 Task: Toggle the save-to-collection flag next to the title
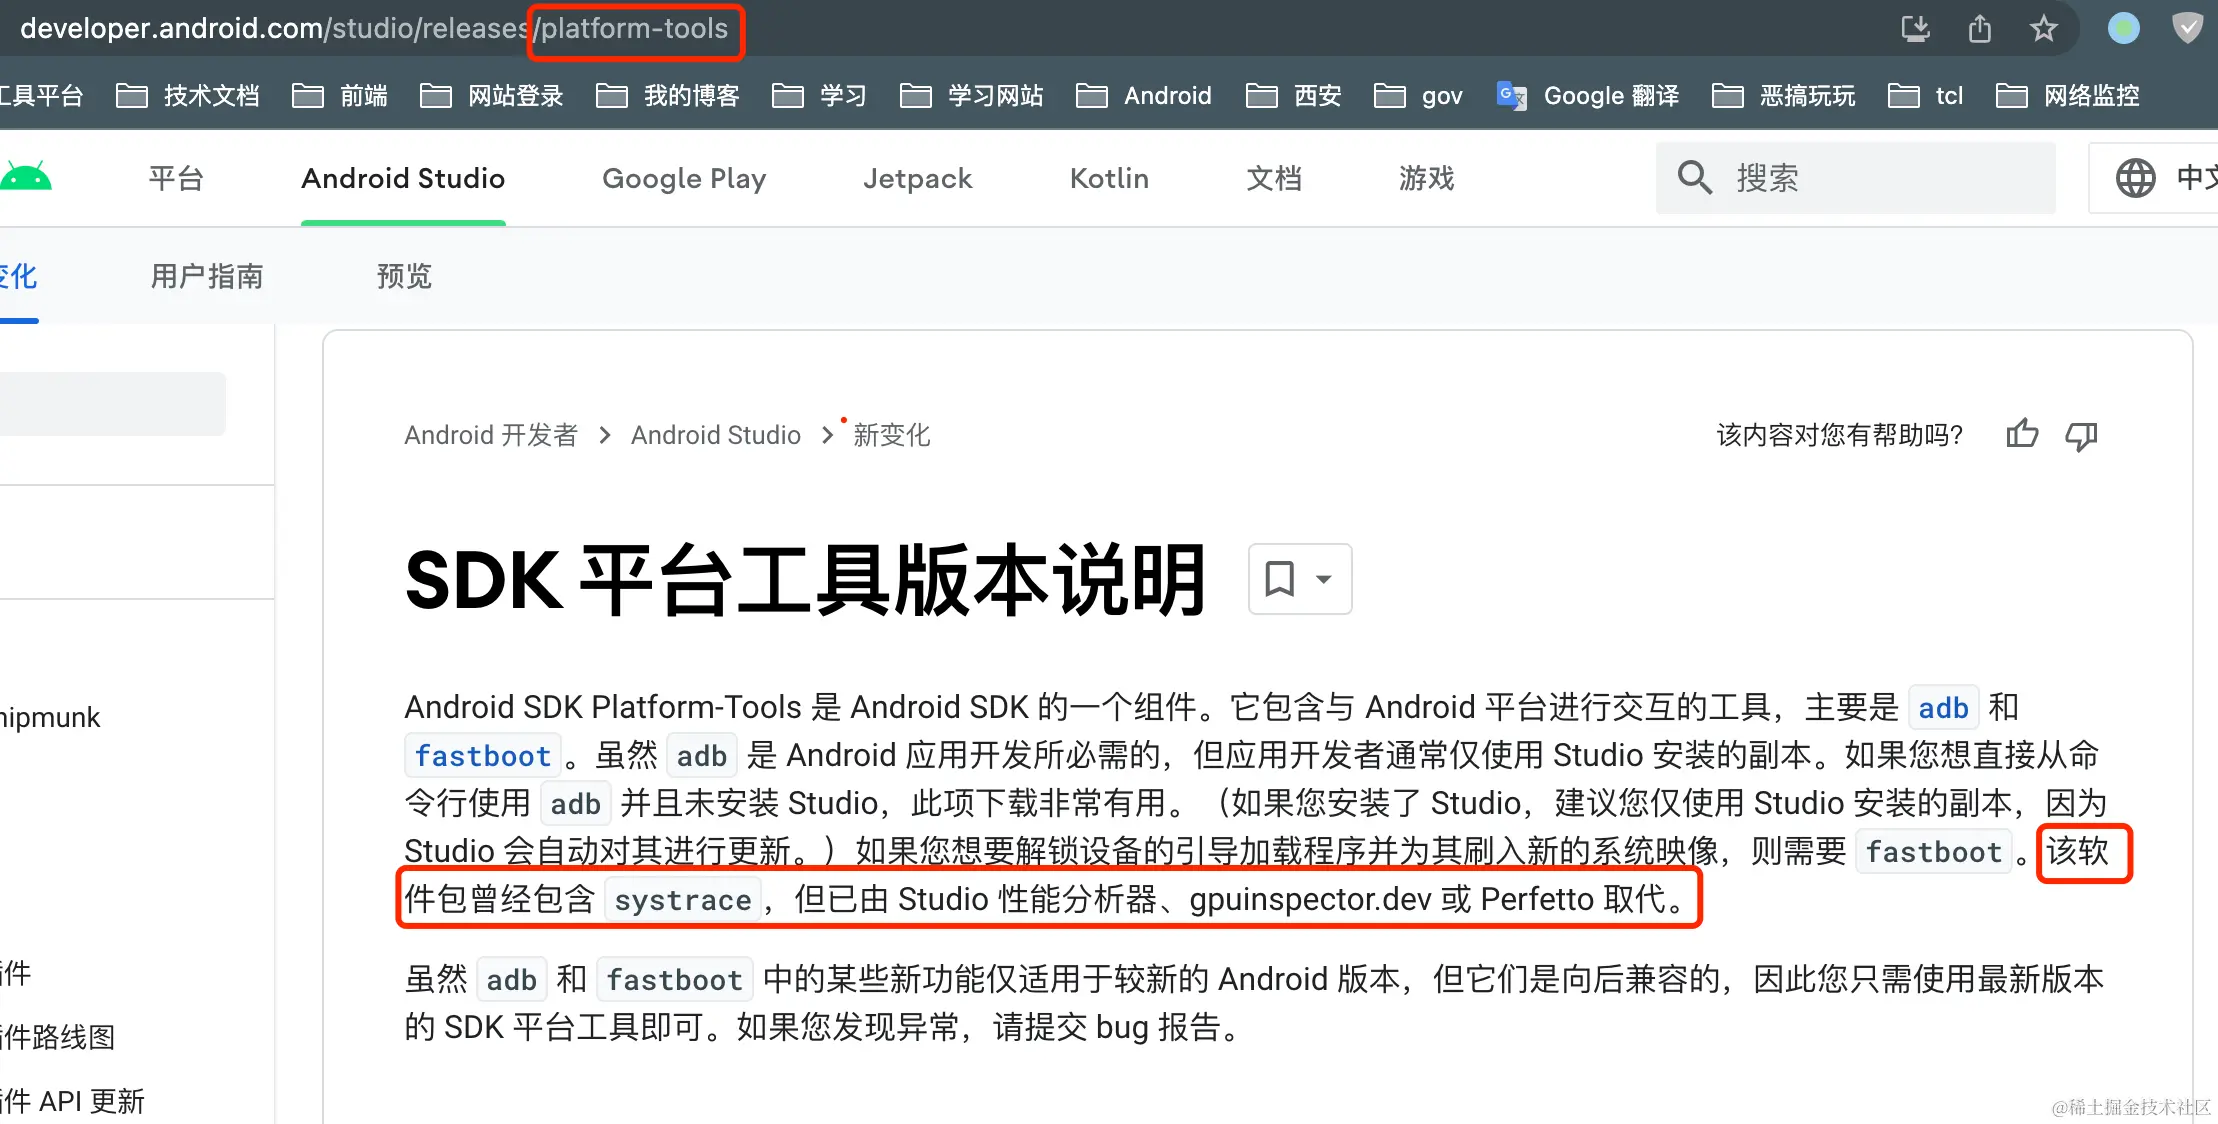pos(1281,578)
